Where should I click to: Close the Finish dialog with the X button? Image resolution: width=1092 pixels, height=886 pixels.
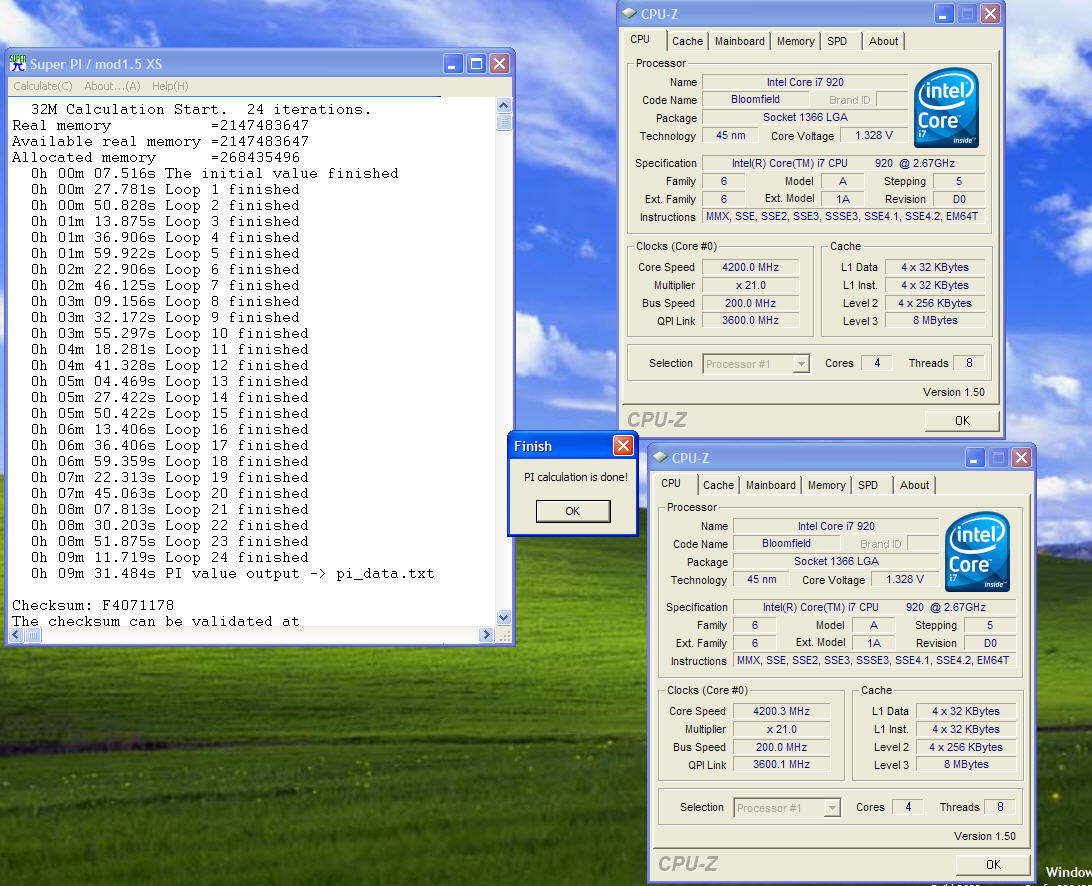coord(623,445)
